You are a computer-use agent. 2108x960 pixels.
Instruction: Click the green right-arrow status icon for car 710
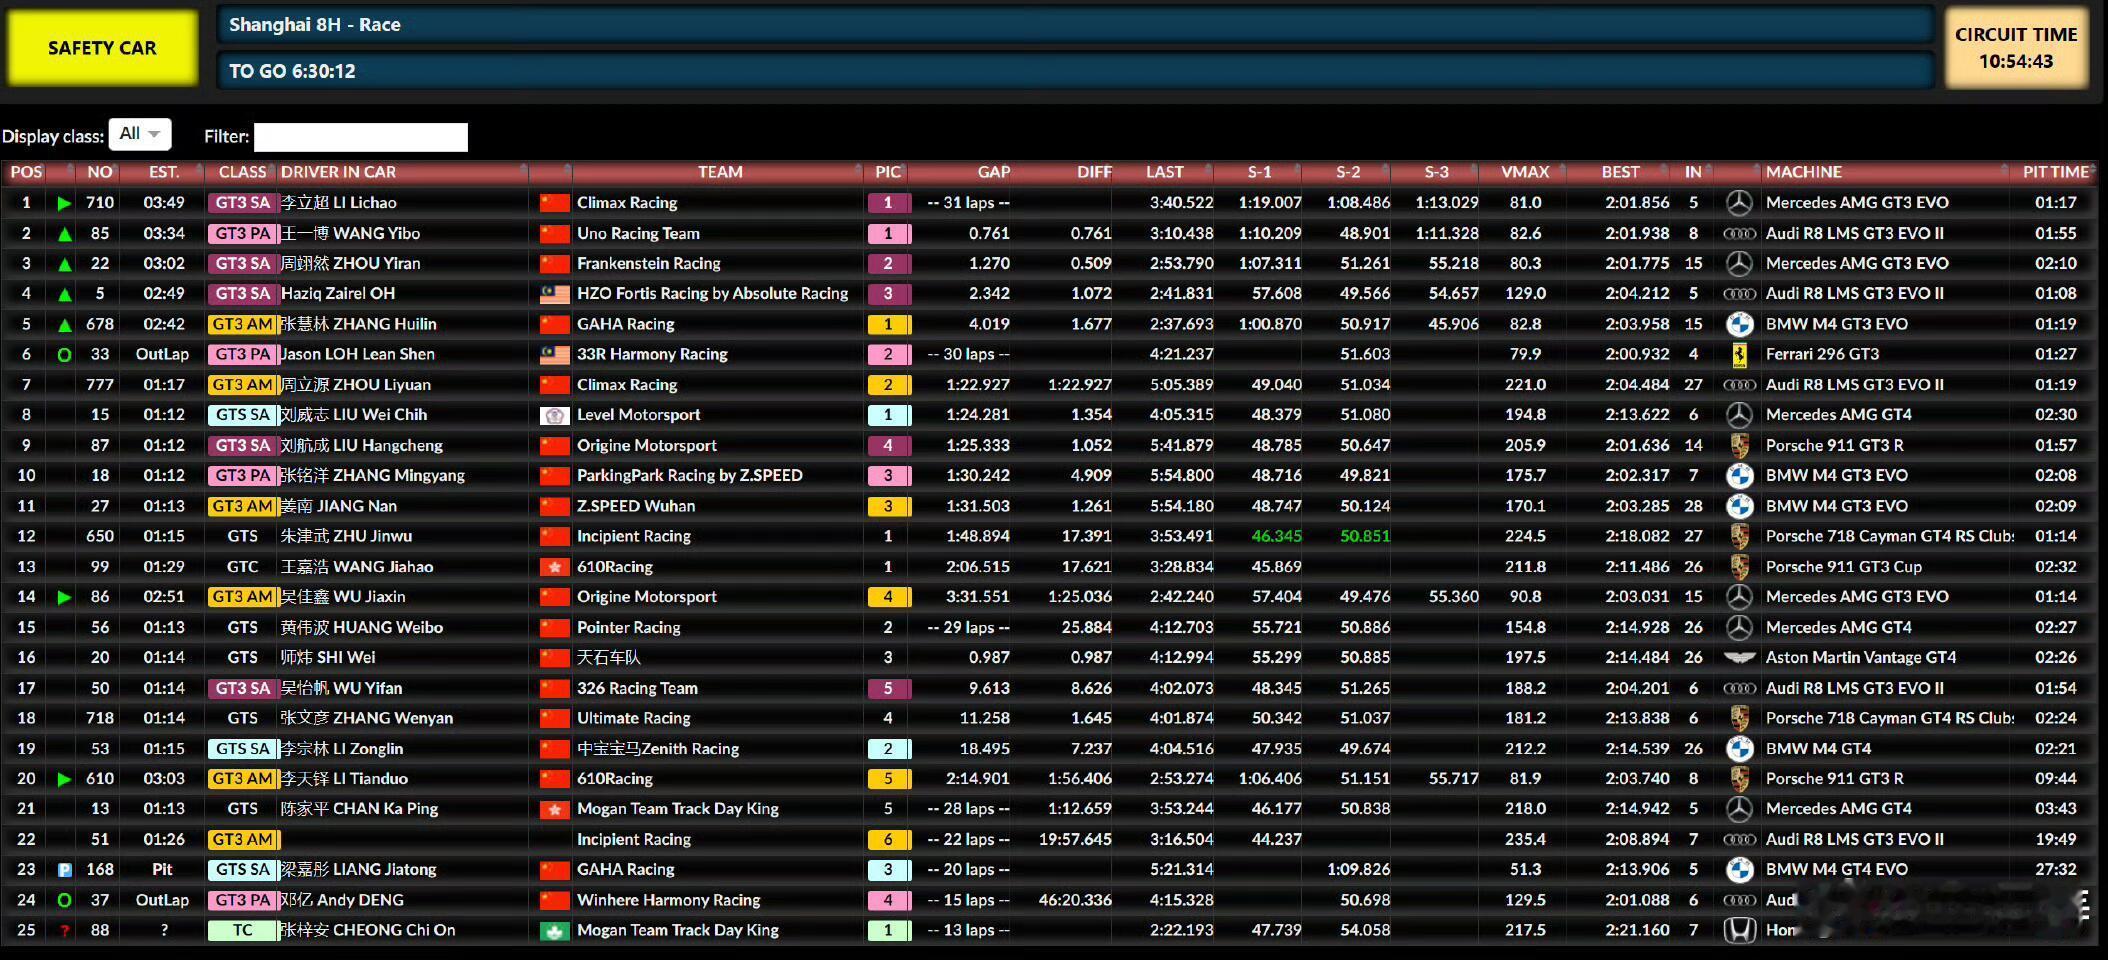click(65, 203)
